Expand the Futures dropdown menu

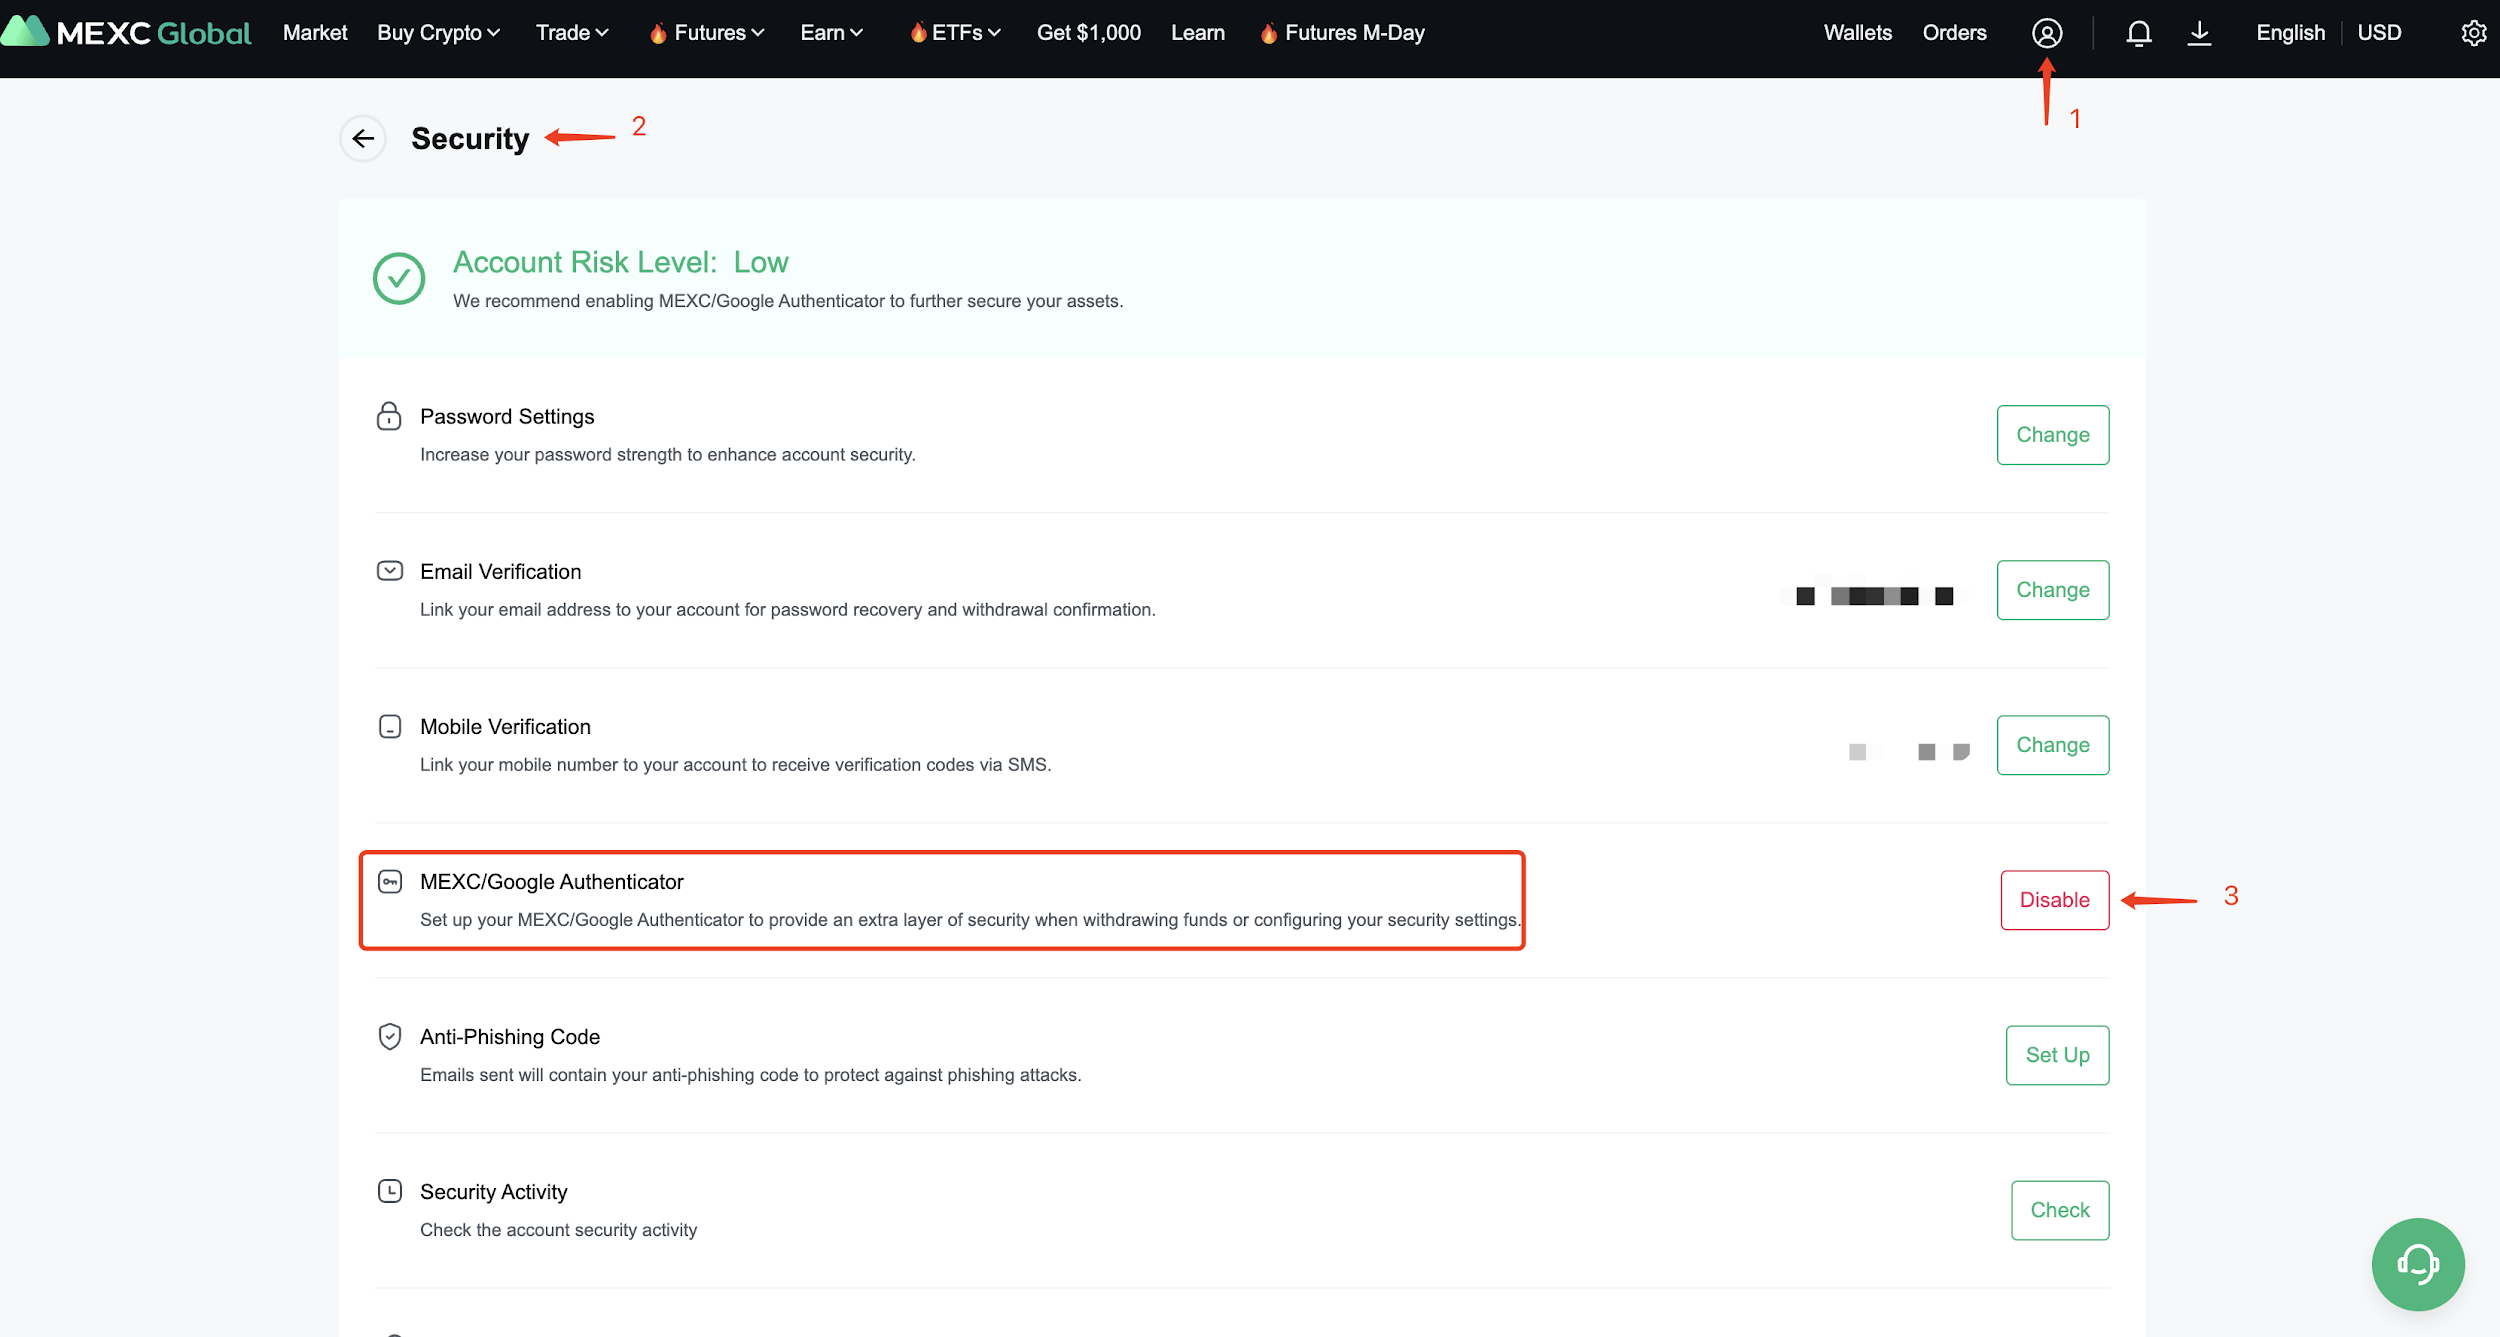pos(718,33)
